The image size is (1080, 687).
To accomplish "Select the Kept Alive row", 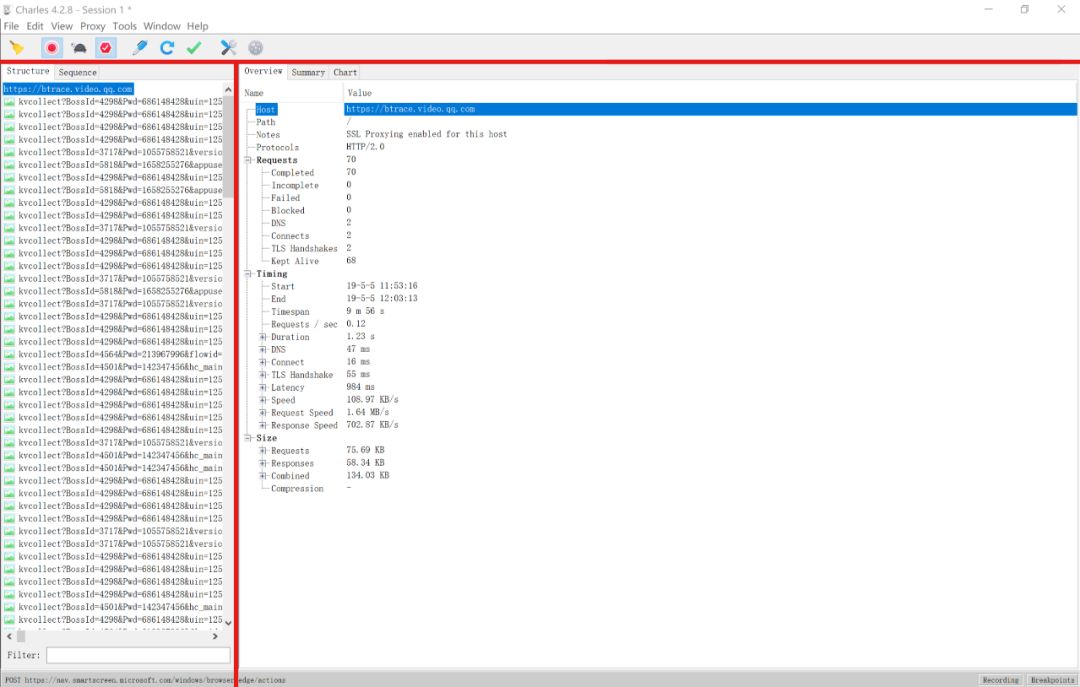I will (660, 261).
